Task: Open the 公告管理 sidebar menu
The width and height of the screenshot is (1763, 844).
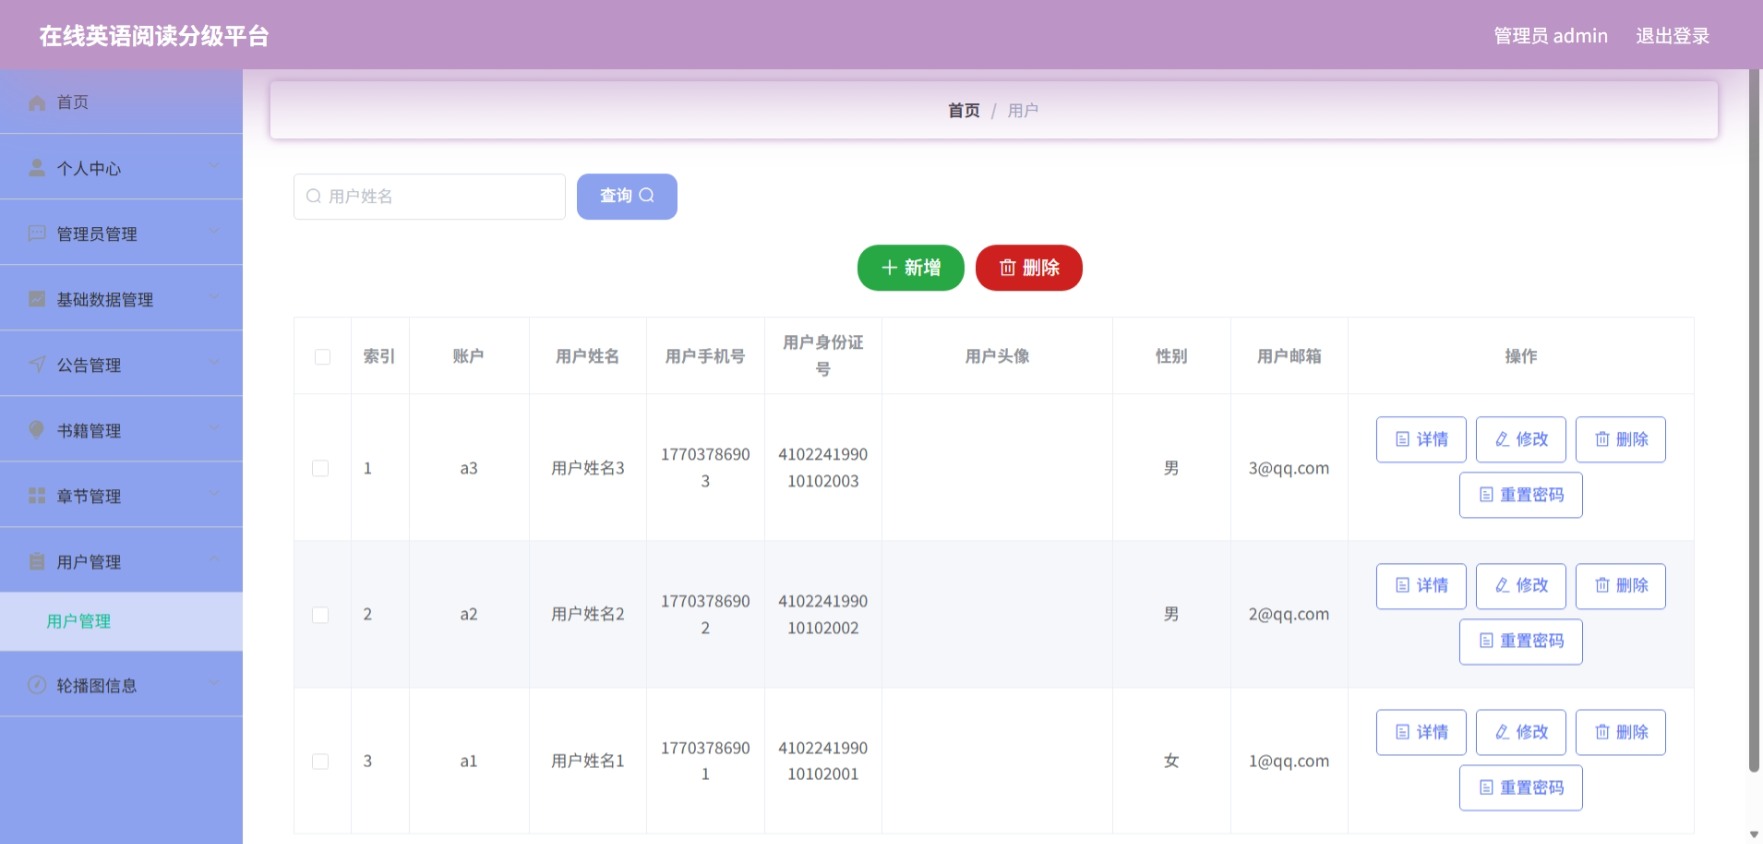Action: (121, 365)
